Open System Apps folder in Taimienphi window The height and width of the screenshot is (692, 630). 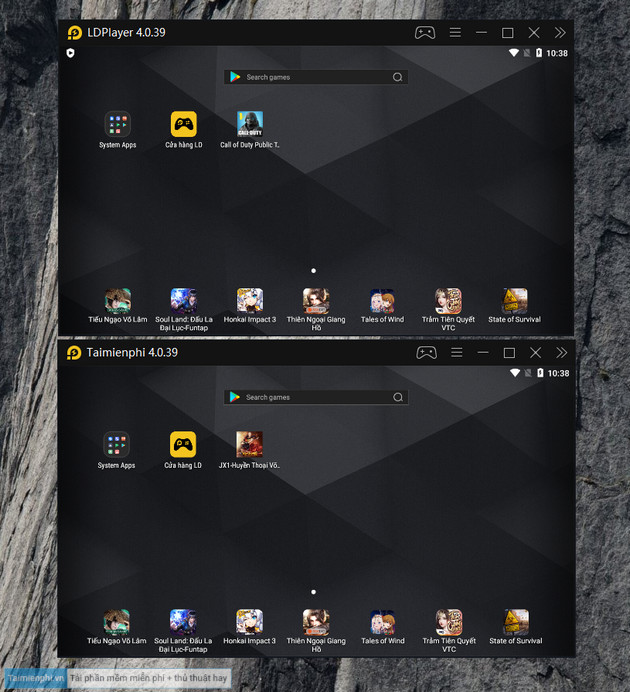click(116, 450)
